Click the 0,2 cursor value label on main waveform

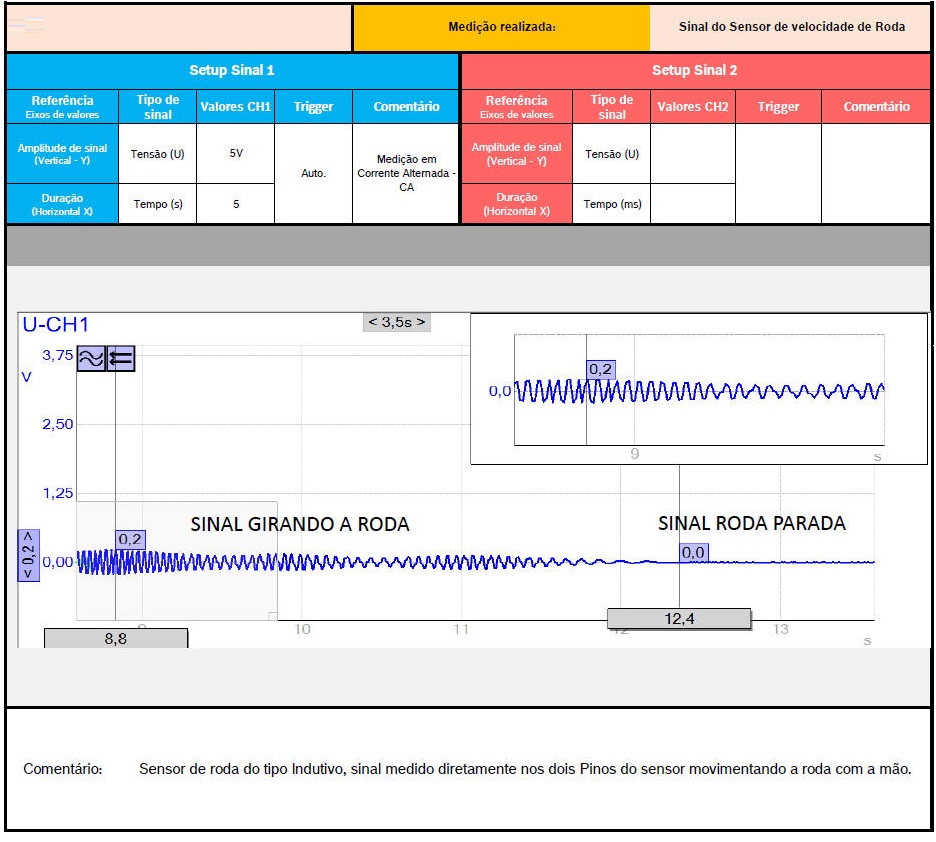click(130, 539)
